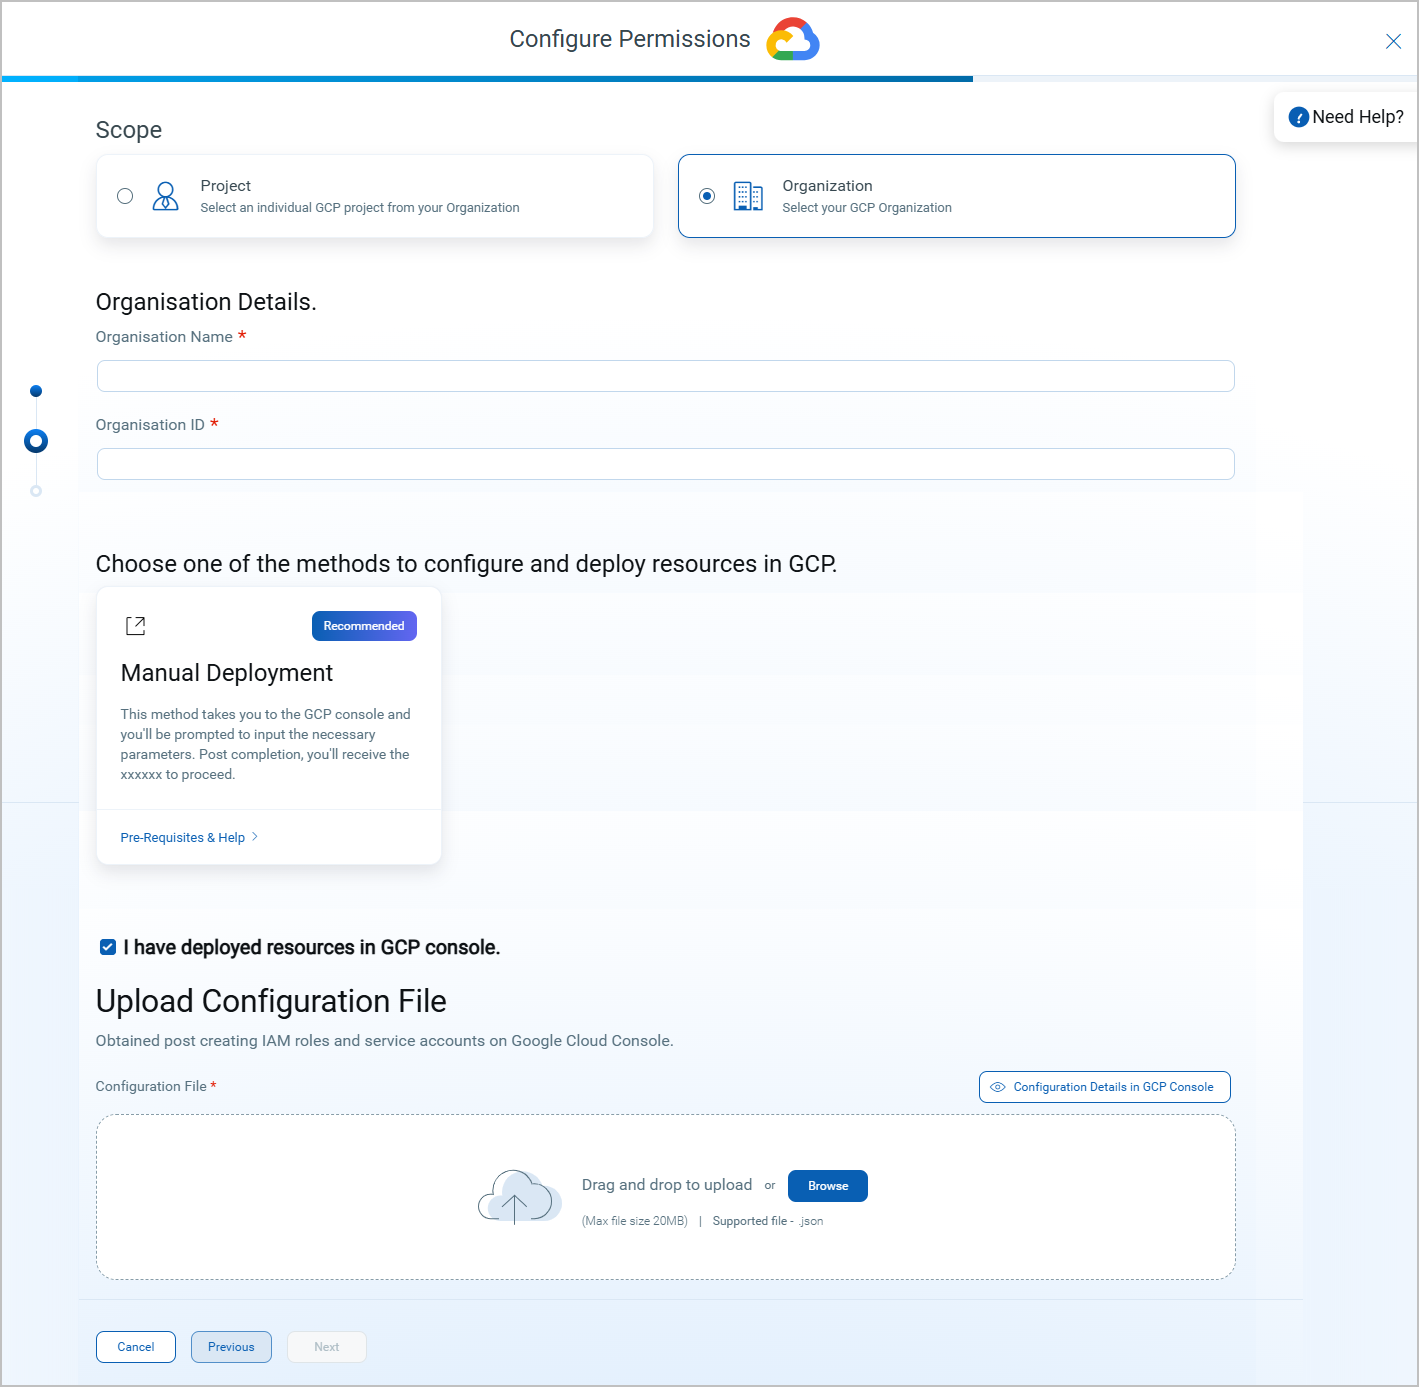This screenshot has width=1419, height=1387.
Task: Select the Organization scope radio button
Action: point(707,196)
